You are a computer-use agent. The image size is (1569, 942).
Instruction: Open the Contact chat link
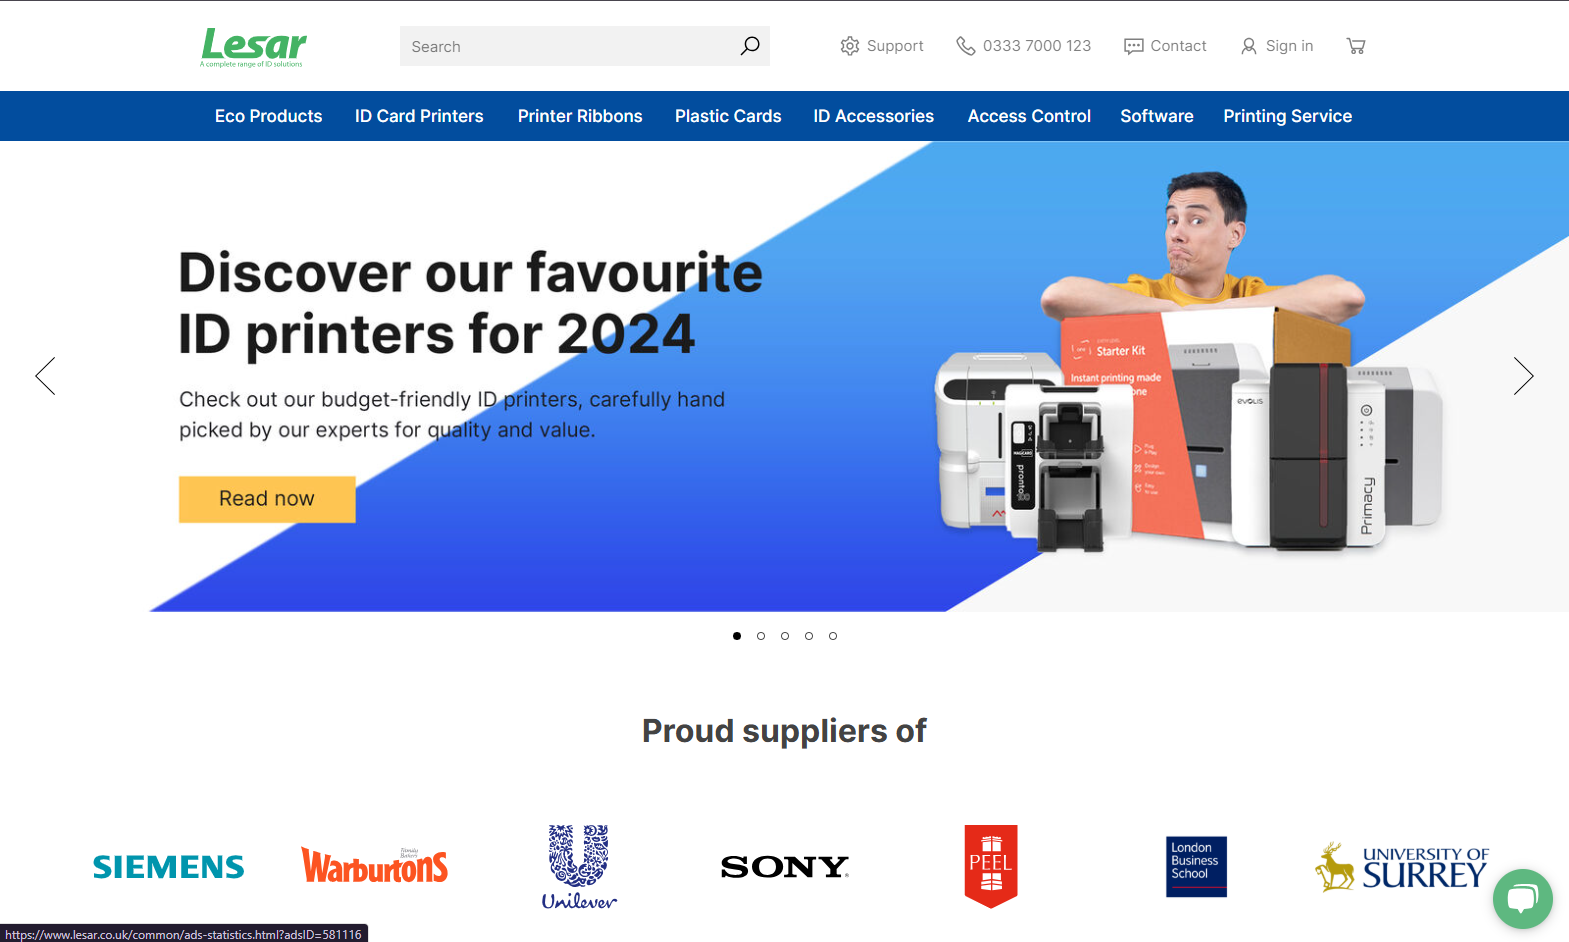[x=1165, y=46]
